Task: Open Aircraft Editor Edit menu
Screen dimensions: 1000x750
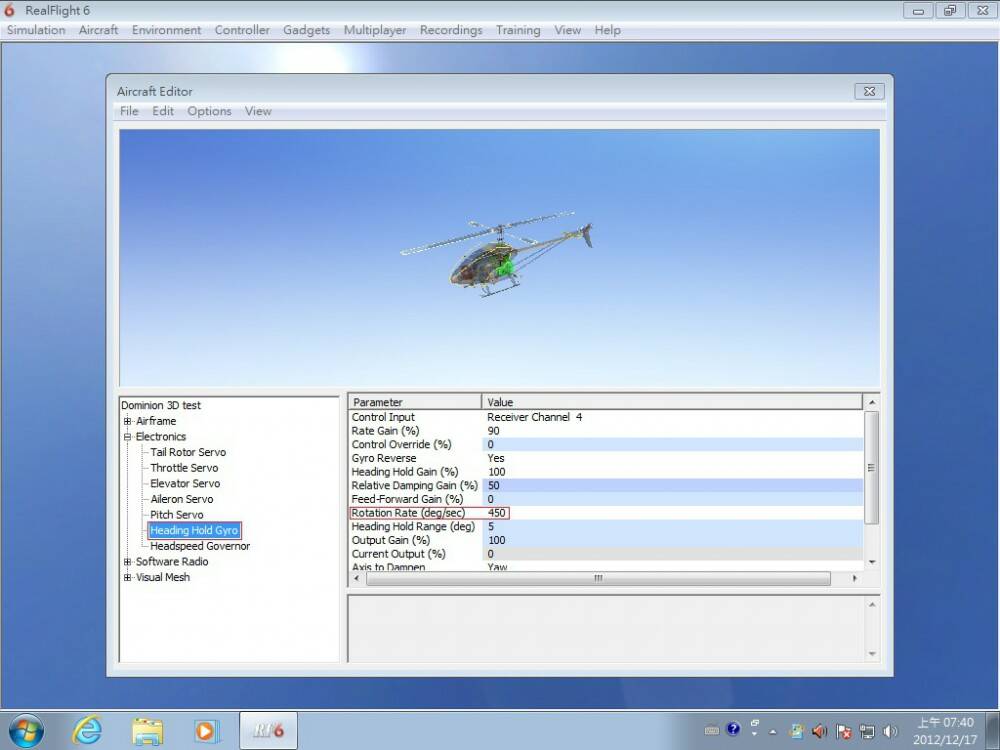Action: click(x=163, y=111)
